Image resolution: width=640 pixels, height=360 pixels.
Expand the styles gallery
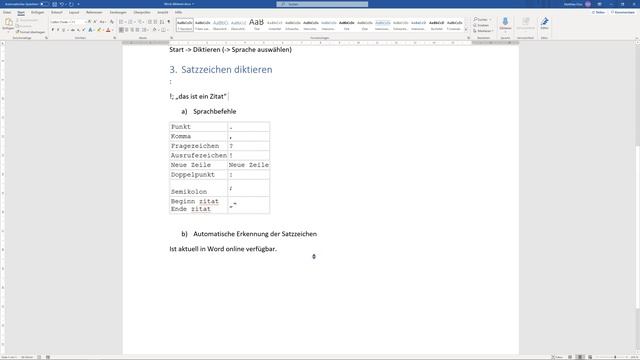467,30
